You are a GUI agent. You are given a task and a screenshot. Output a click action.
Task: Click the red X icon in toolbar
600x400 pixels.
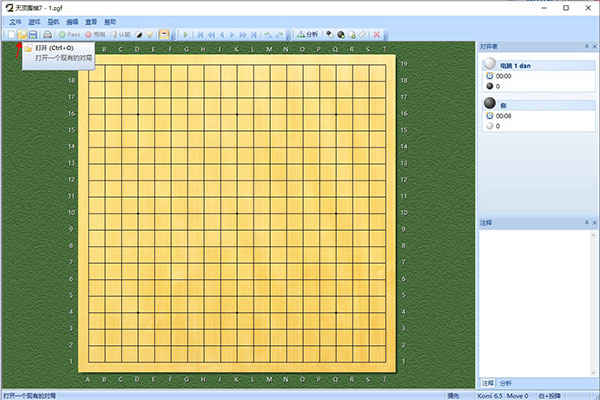click(x=377, y=35)
